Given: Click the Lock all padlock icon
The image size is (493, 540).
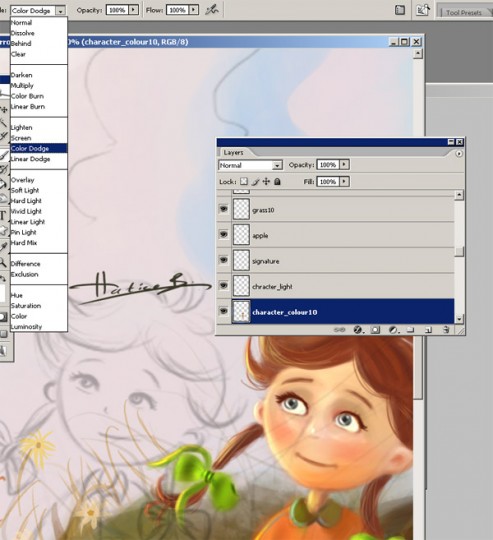Looking at the screenshot, I should click(x=277, y=181).
